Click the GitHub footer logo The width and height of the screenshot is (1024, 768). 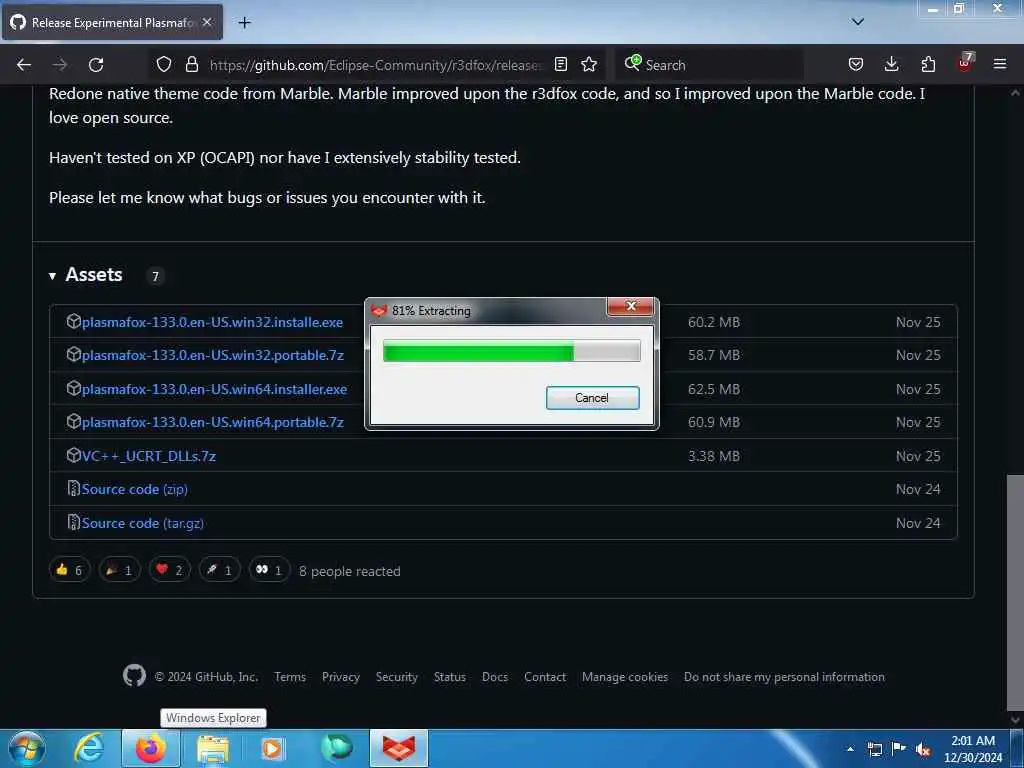(x=135, y=676)
